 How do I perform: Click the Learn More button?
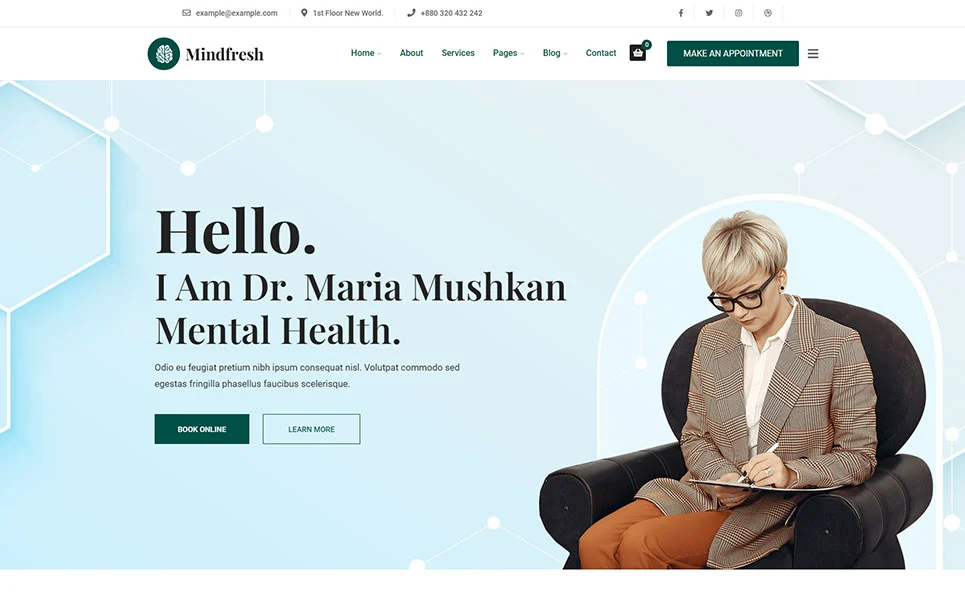pos(311,429)
